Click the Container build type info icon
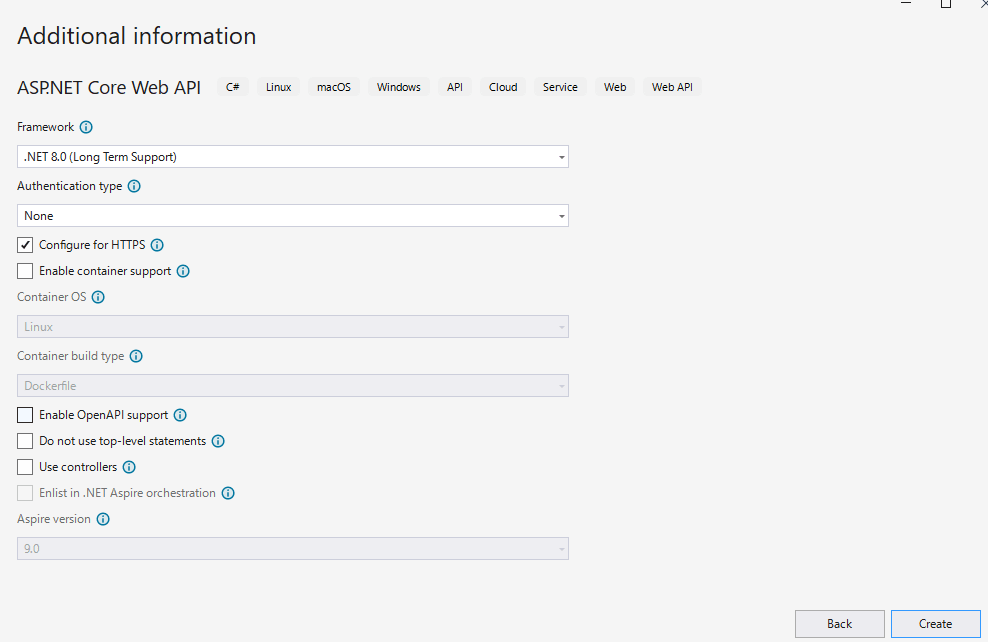 point(136,356)
